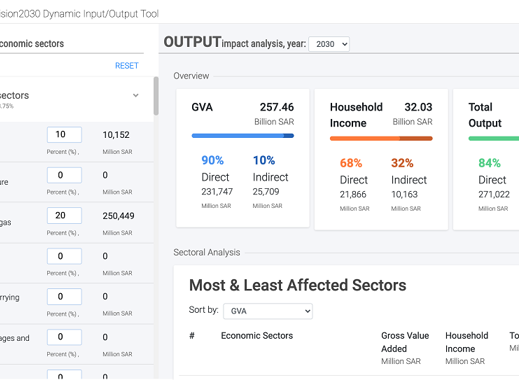Click the 32% Indirect household figure

click(402, 163)
